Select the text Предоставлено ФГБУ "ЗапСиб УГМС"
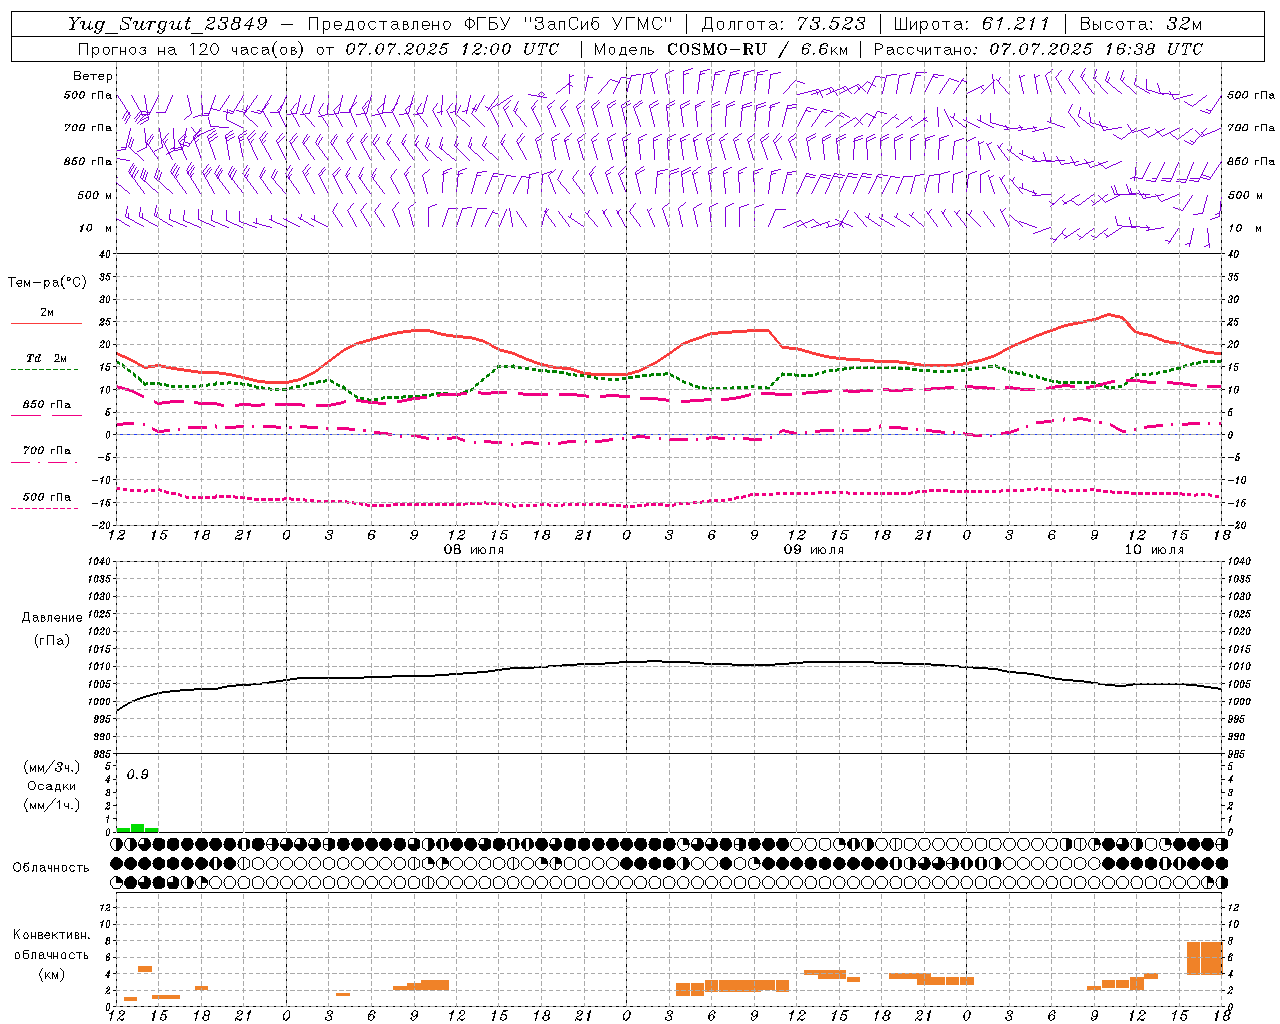 [491, 24]
